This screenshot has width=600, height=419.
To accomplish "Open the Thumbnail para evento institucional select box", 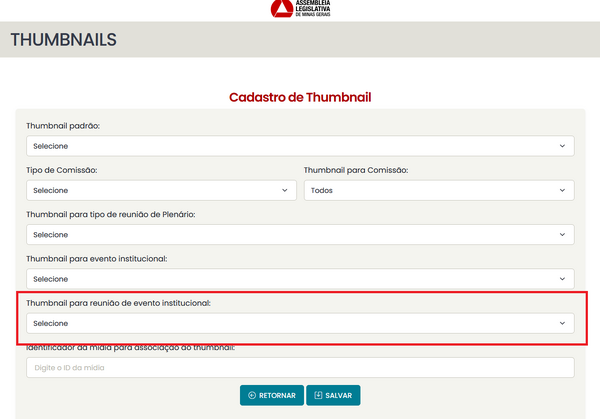I will (x=300, y=278).
